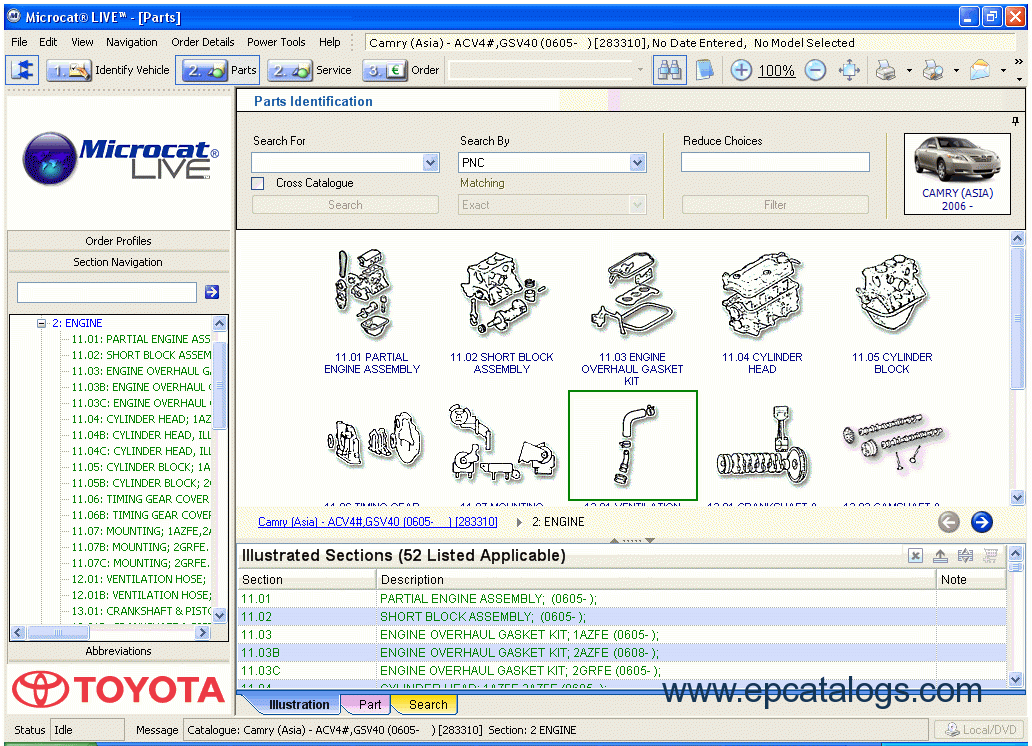The width and height of the screenshot is (1032, 746).
Task: Click the section navigation input field
Action: 107,292
